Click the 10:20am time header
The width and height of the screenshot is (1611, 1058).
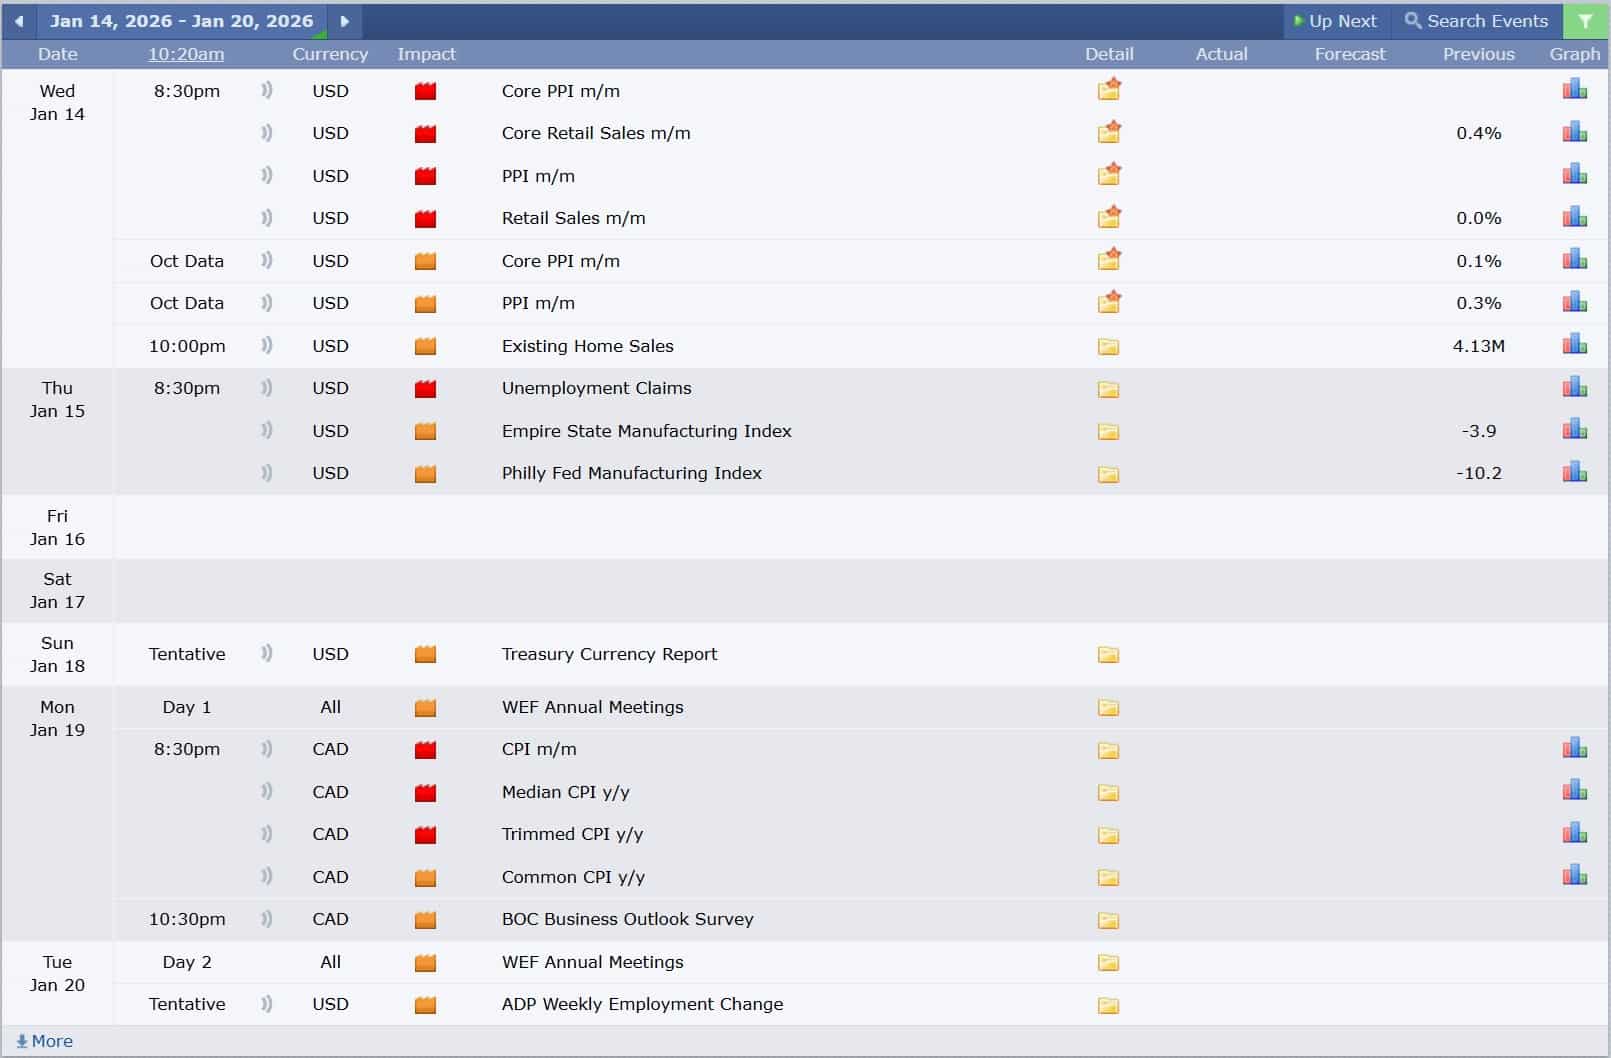coord(184,54)
